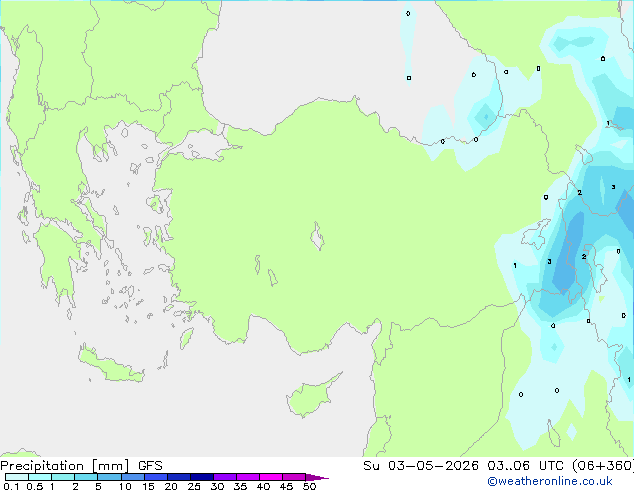Click the 'Precipitation [mm]' title text
This screenshot has height=490, width=634.
pos(65,466)
